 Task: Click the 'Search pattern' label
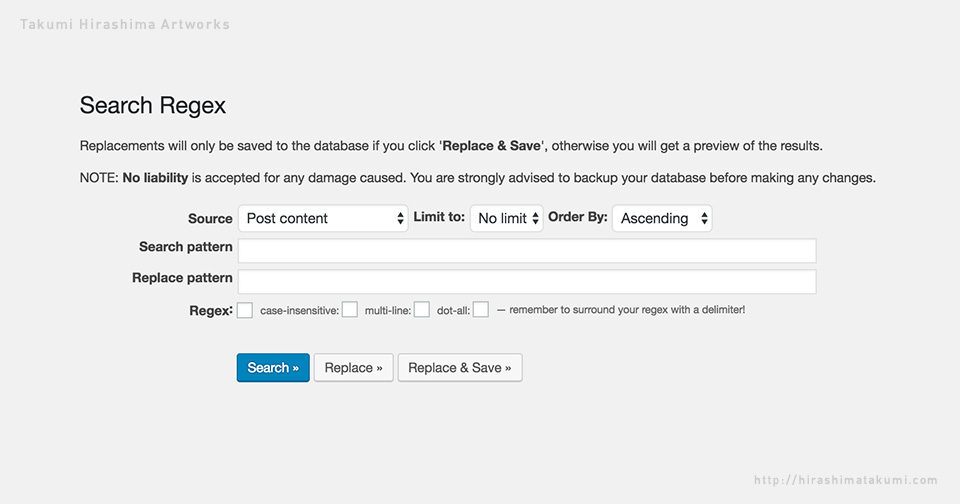click(186, 247)
